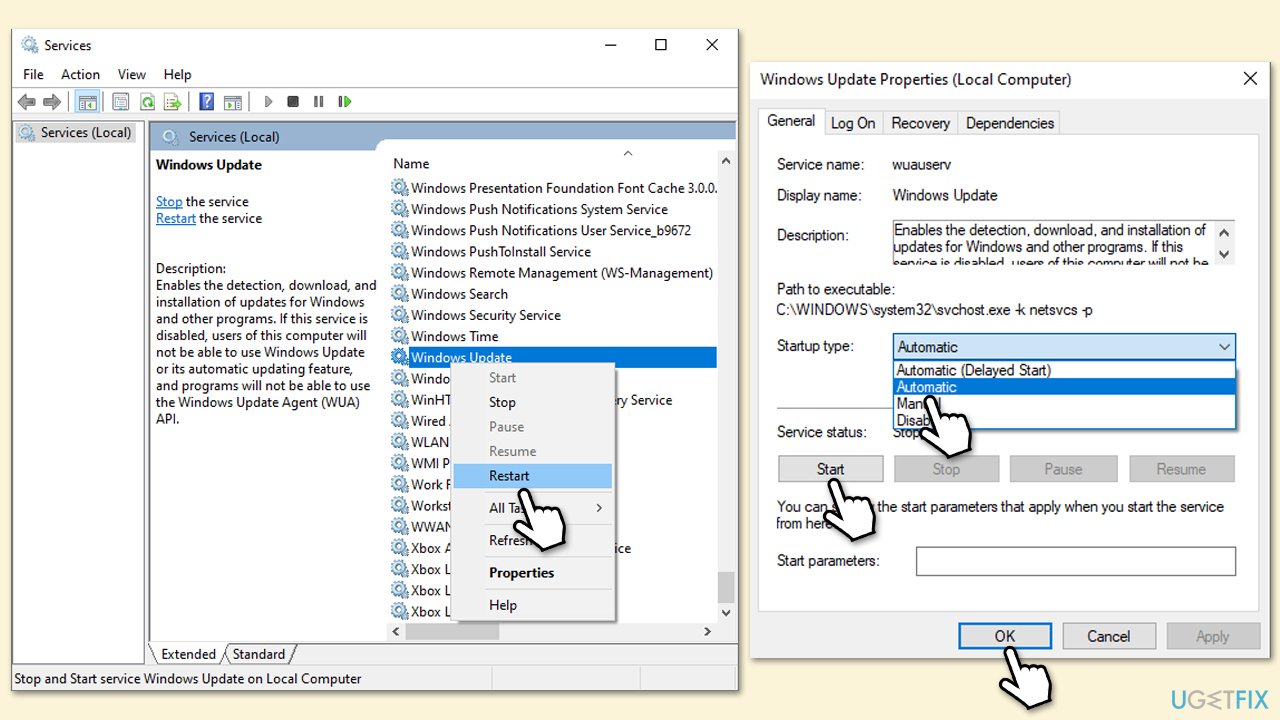Open the toolbar Properties sheet icon
The image size is (1280, 720).
121,102
